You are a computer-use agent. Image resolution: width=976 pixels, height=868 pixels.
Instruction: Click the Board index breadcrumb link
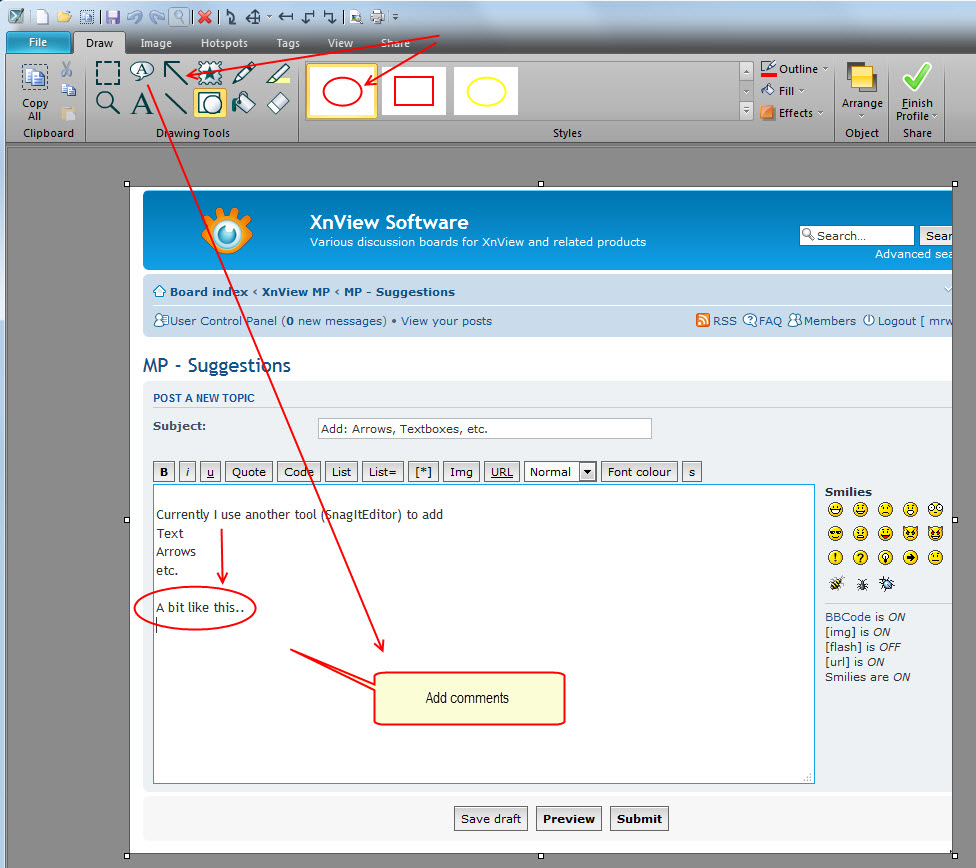[209, 292]
